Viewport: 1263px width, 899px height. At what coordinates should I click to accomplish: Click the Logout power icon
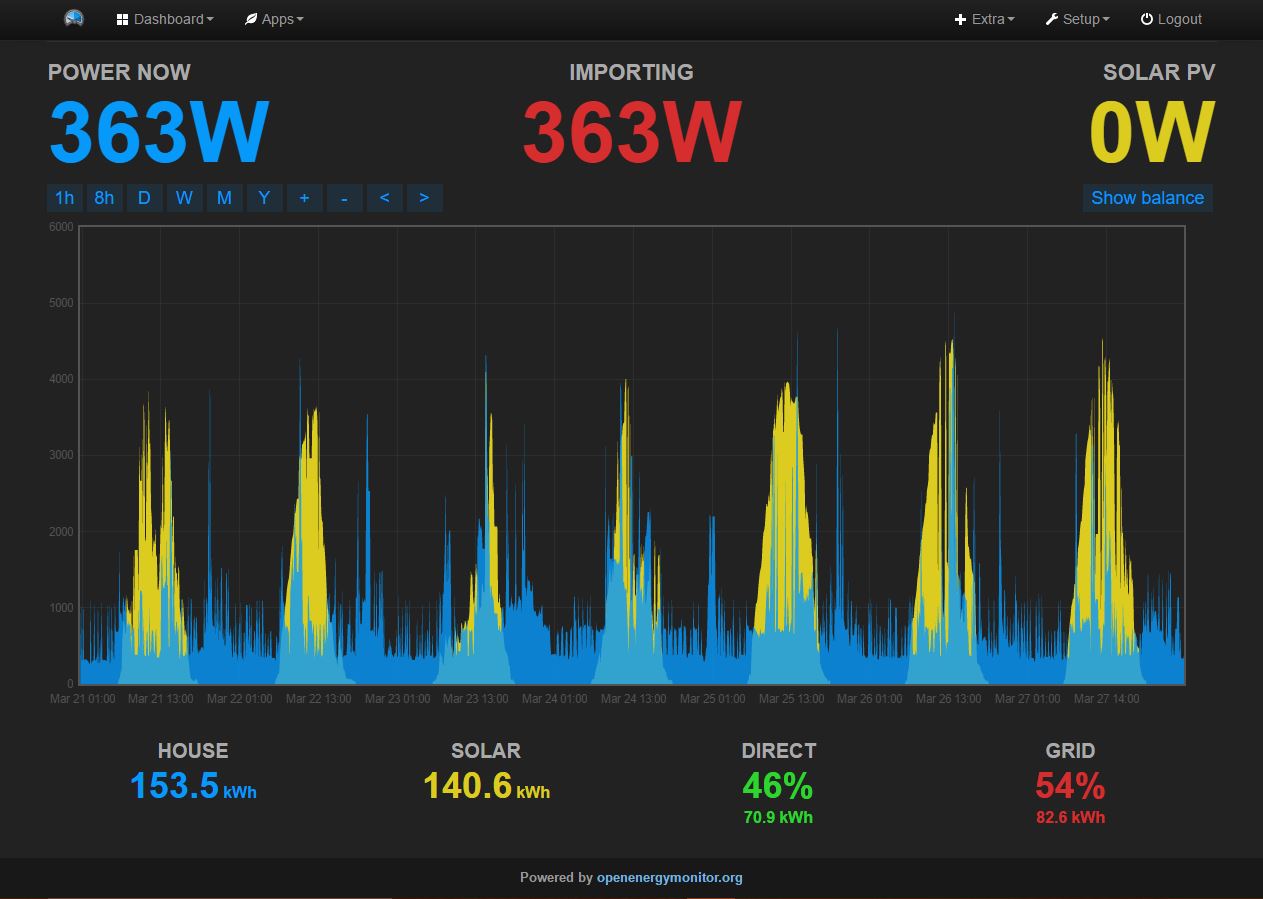pyautogui.click(x=1147, y=19)
